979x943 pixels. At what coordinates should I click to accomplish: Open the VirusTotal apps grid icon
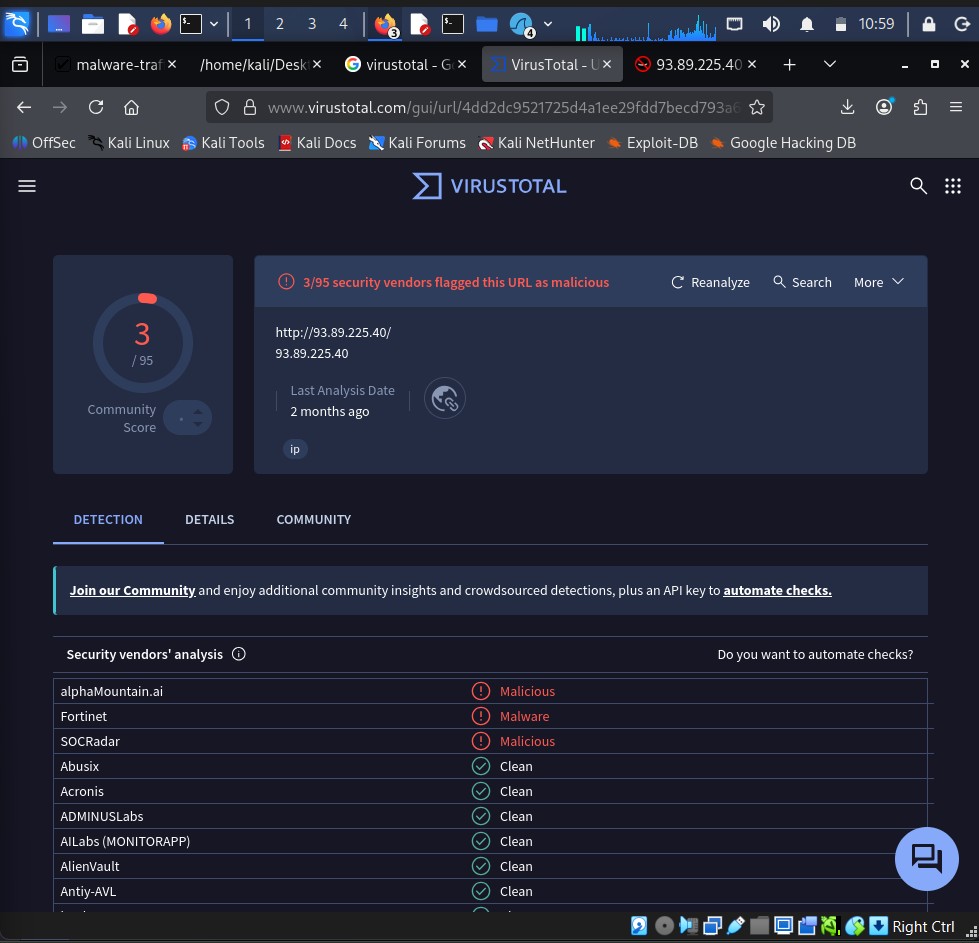(x=953, y=186)
